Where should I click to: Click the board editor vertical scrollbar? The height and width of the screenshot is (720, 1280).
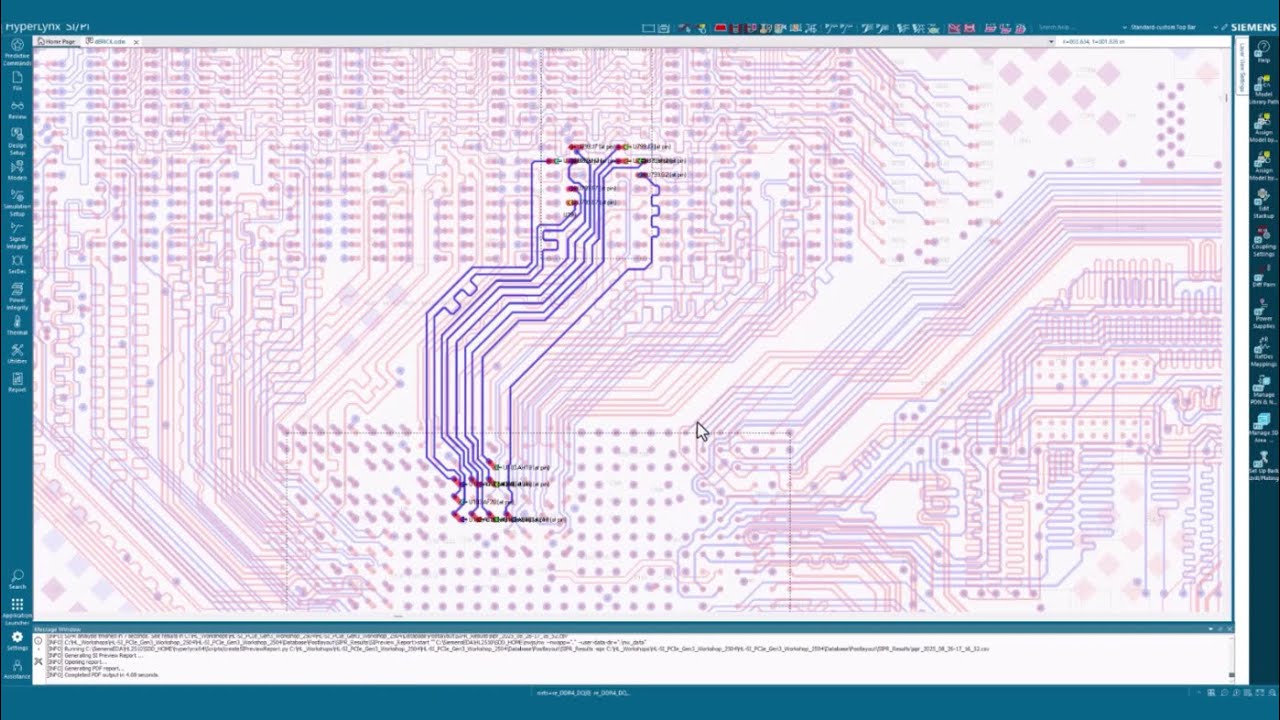click(1227, 330)
